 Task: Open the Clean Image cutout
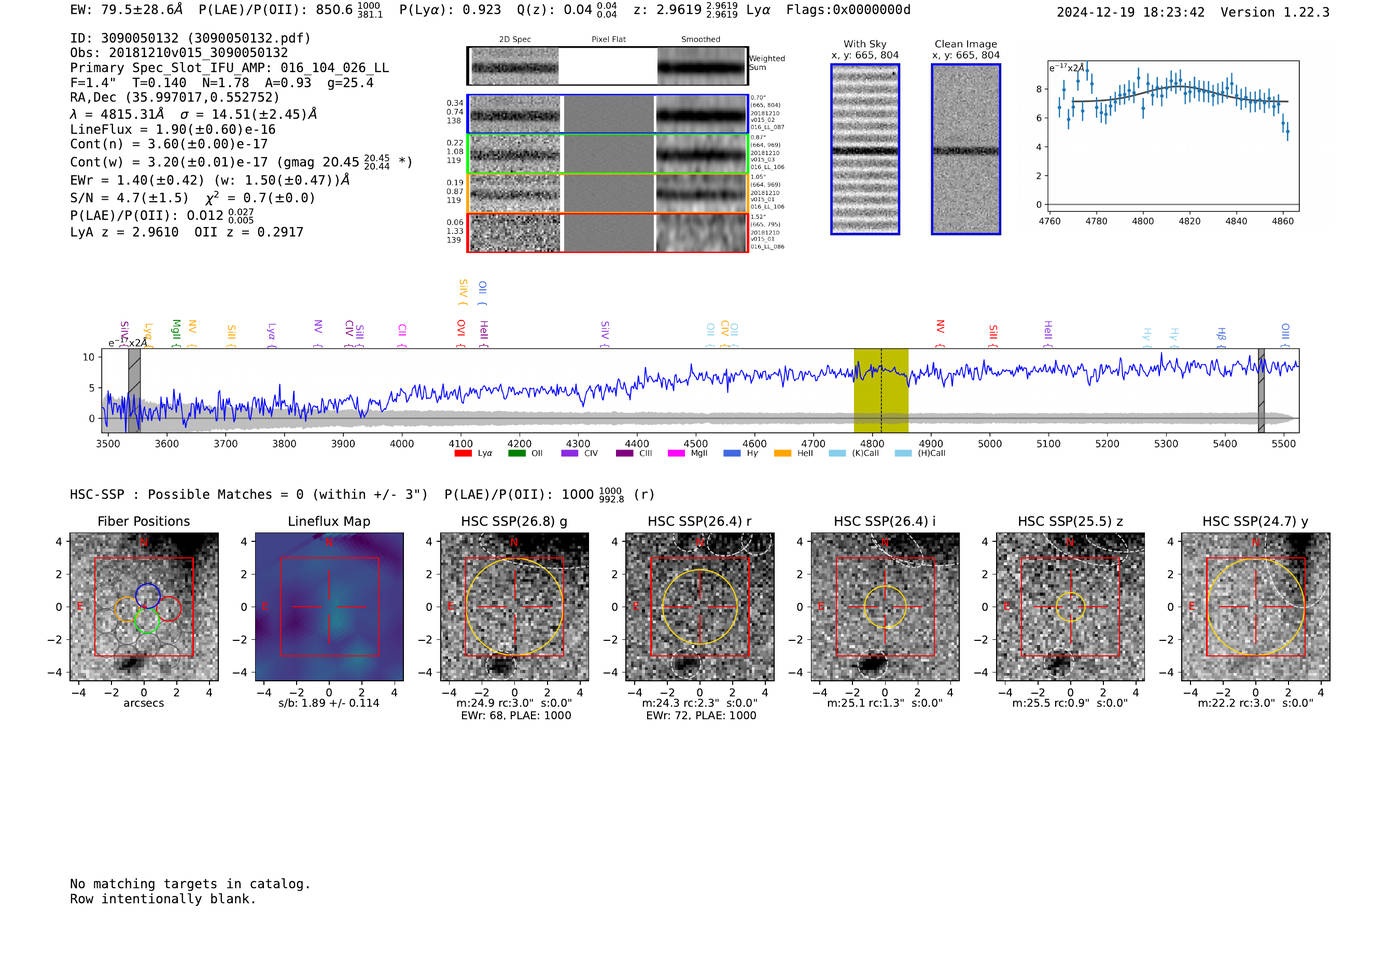pyautogui.click(x=966, y=149)
